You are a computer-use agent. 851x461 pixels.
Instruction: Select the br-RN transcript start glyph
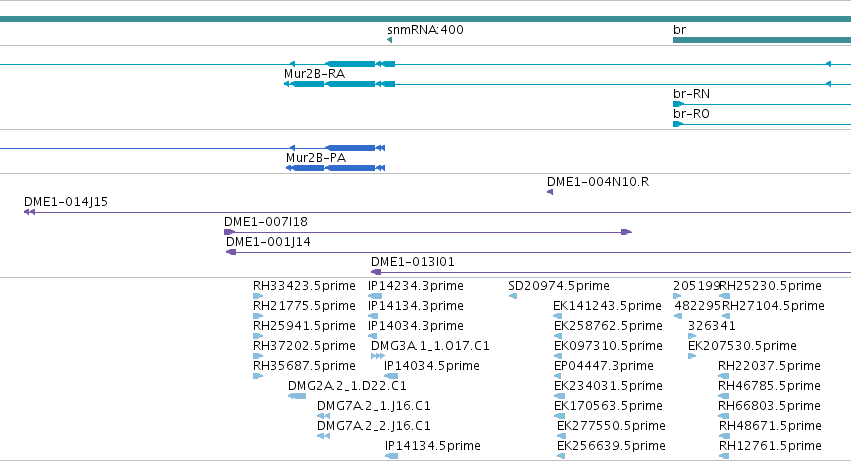click(x=678, y=104)
